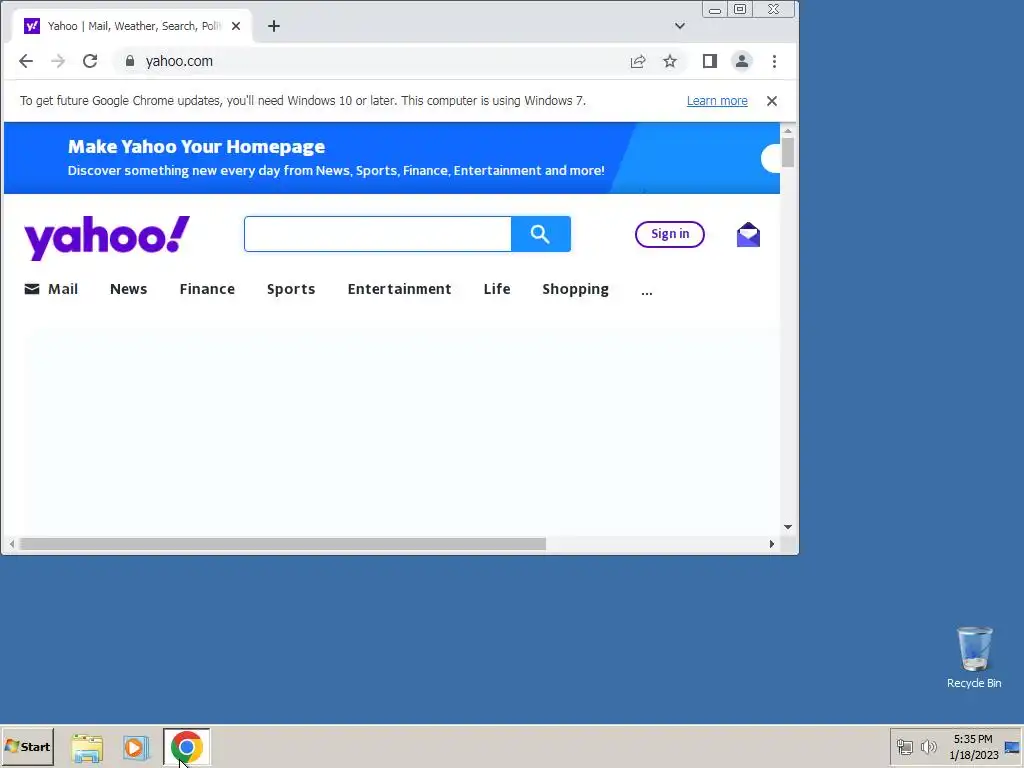1024x768 pixels.
Task: Open the Entertainment section
Action: point(400,289)
